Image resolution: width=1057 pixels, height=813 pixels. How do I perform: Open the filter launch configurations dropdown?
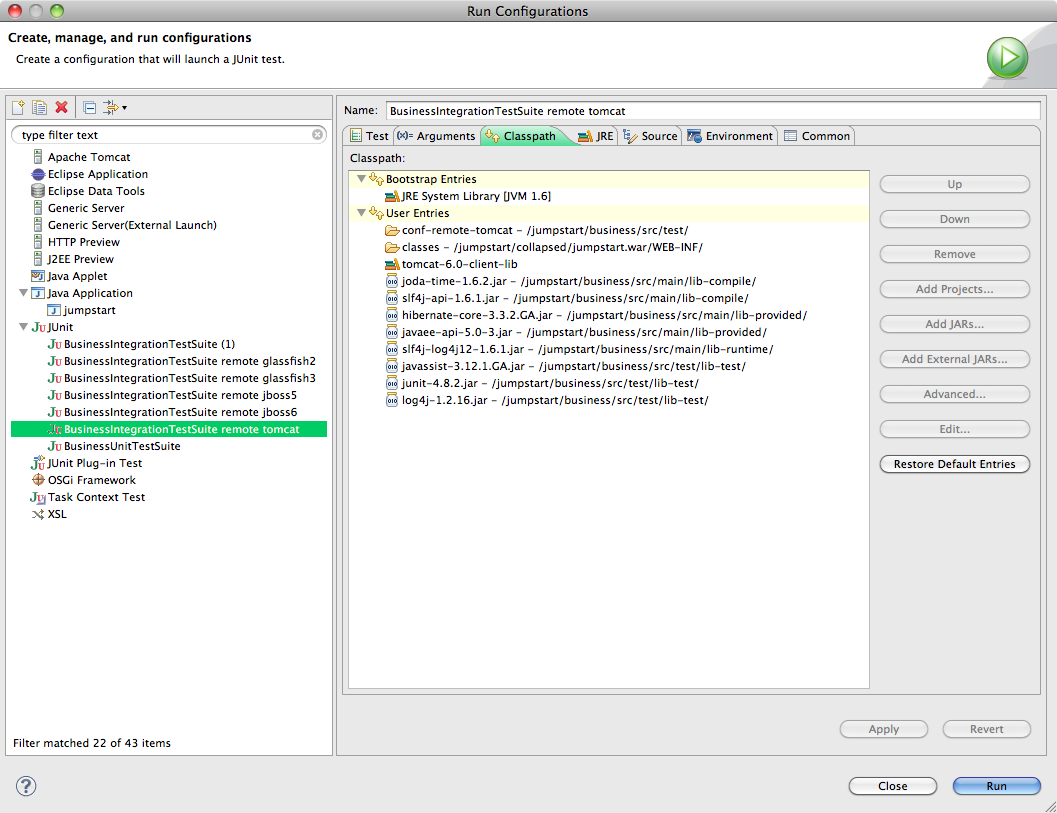[115, 107]
